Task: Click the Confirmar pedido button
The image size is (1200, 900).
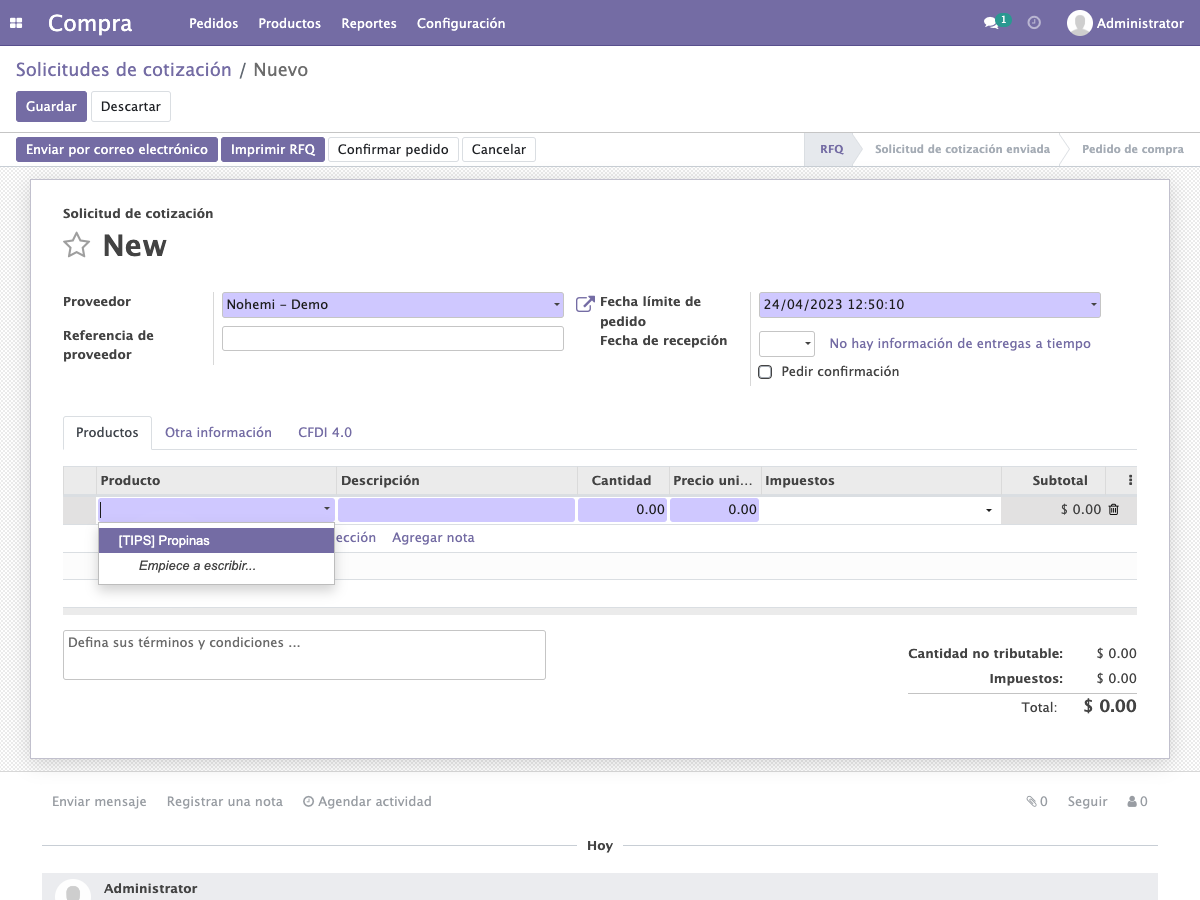Action: click(393, 149)
